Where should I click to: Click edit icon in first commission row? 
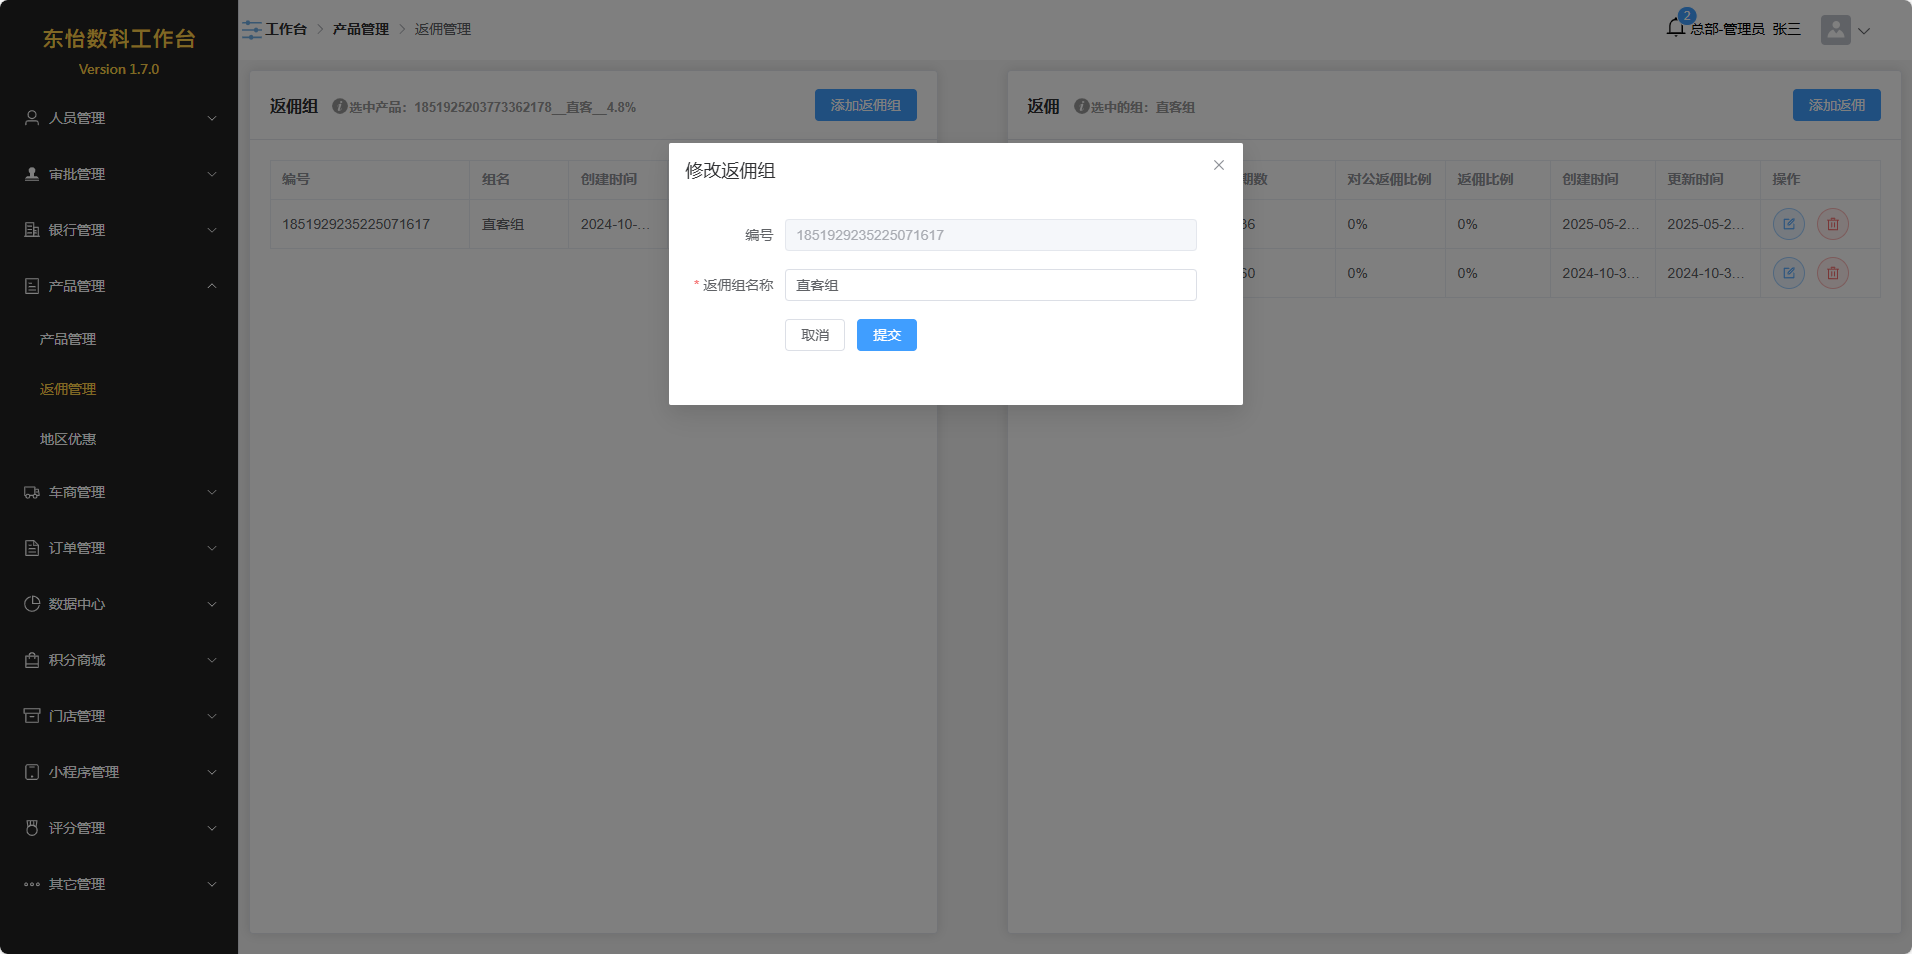[1788, 224]
